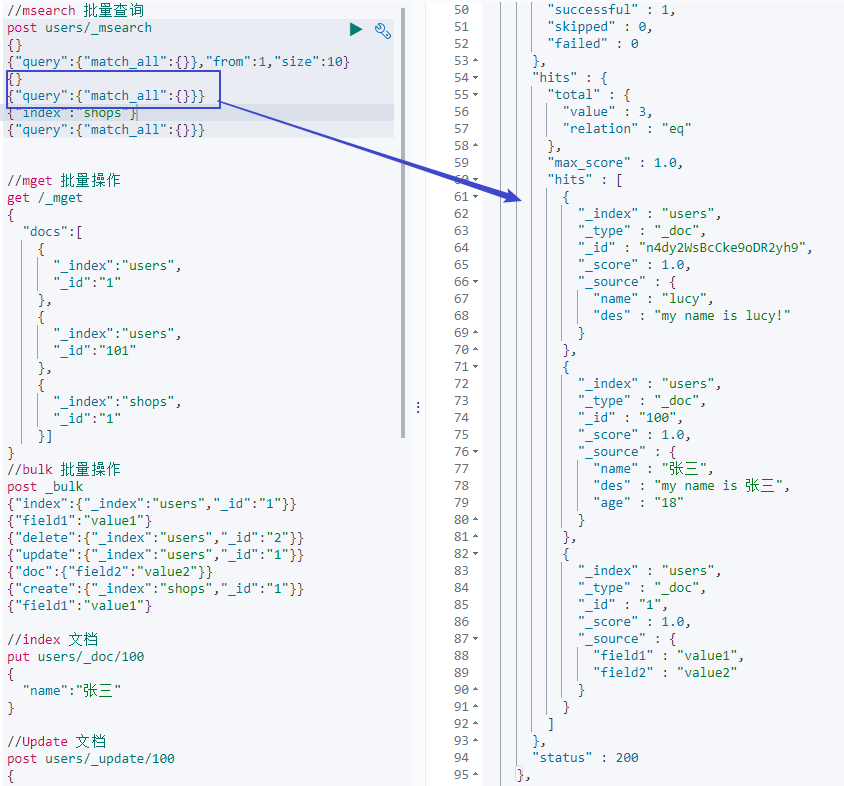
Task: Click the "relation" : "eq" response line
Action: pyautogui.click(x=627, y=129)
